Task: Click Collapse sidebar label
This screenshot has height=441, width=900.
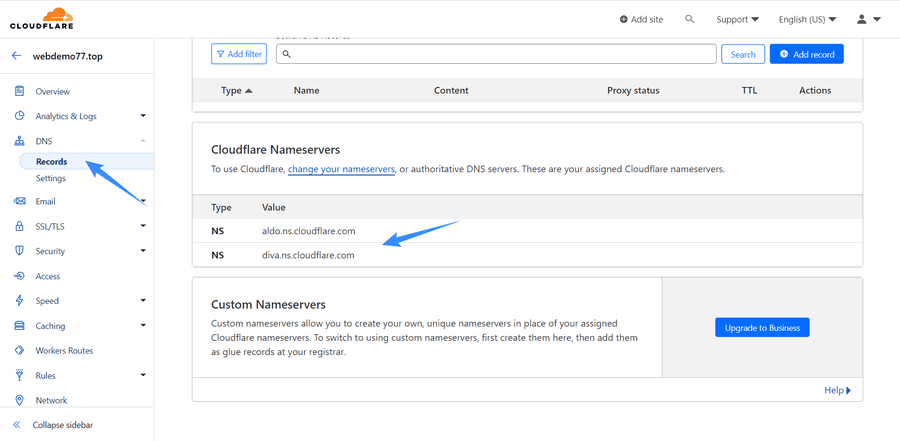Action: [x=63, y=425]
